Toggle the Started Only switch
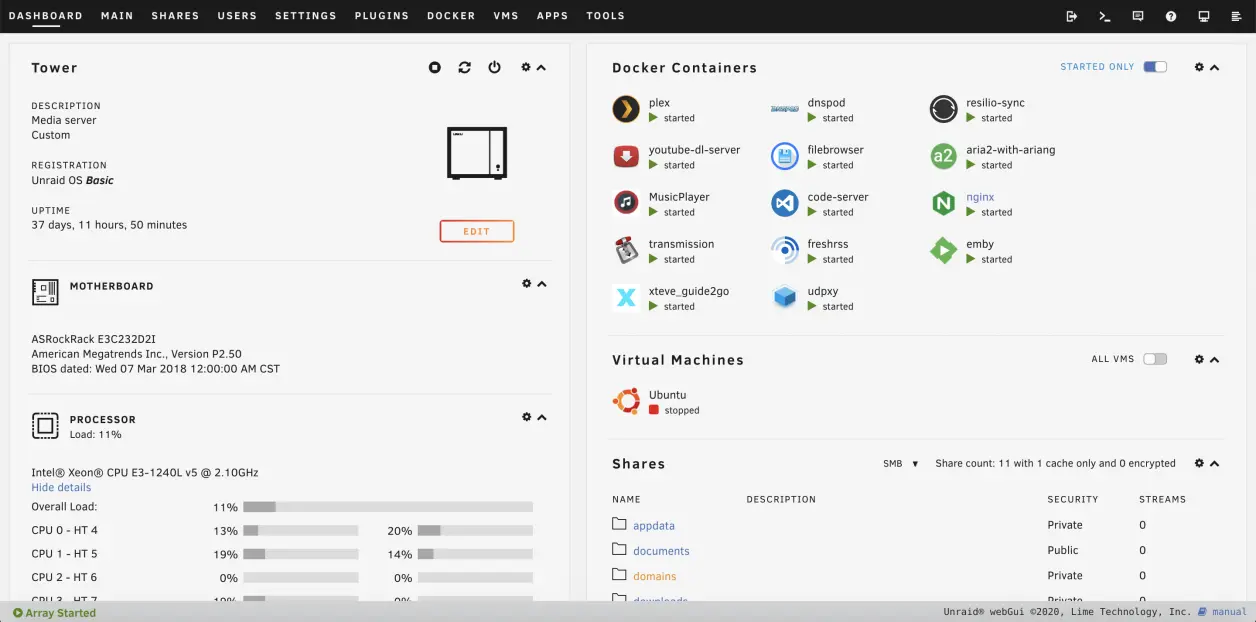The height and width of the screenshot is (622, 1256). coord(1155,67)
